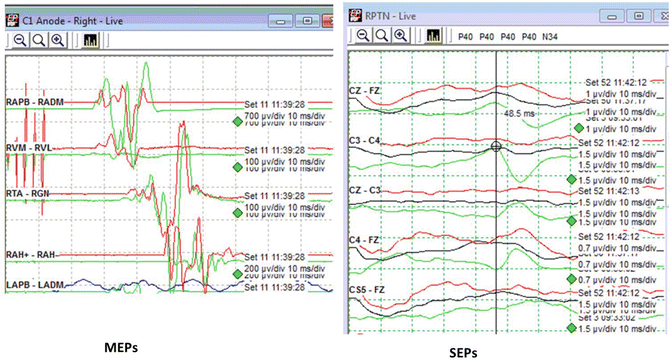
Task: Click zoom in icon in RPTN window
Action: click(x=401, y=36)
